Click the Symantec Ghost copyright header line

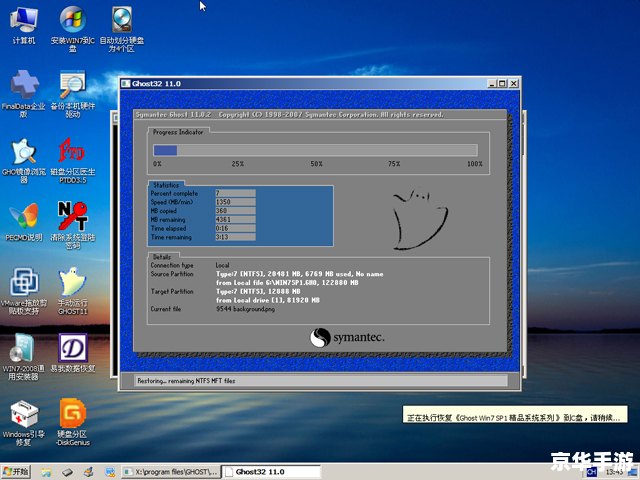coord(289,115)
